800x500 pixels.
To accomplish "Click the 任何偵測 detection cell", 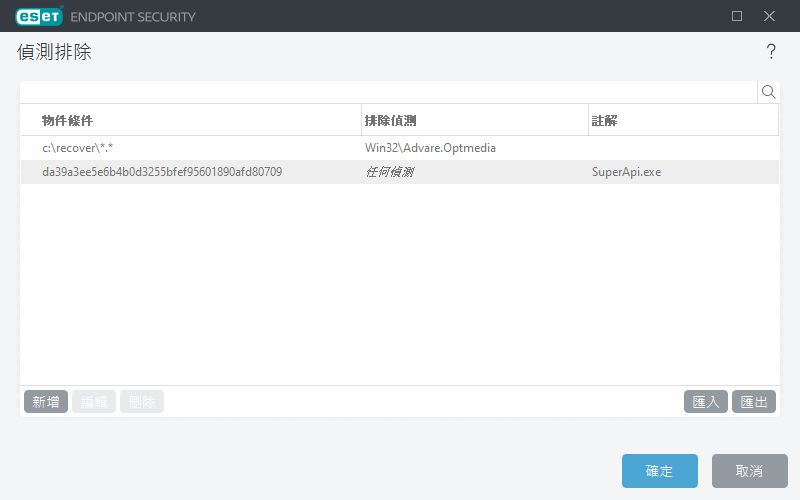I will point(390,172).
